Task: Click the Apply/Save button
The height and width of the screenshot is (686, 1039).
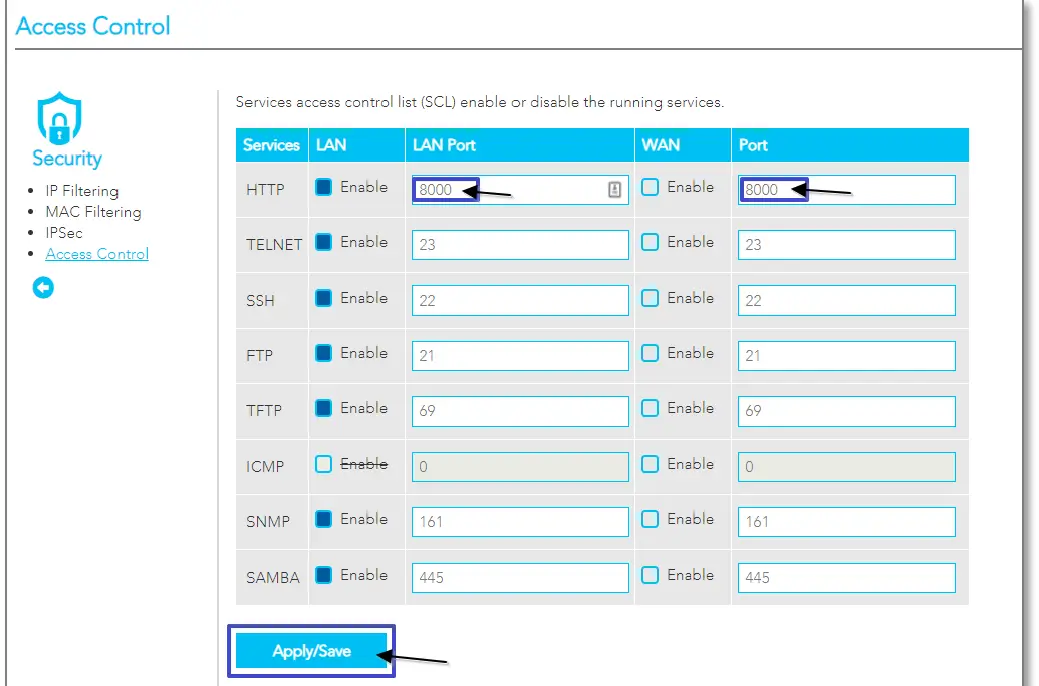Action: coord(311,651)
